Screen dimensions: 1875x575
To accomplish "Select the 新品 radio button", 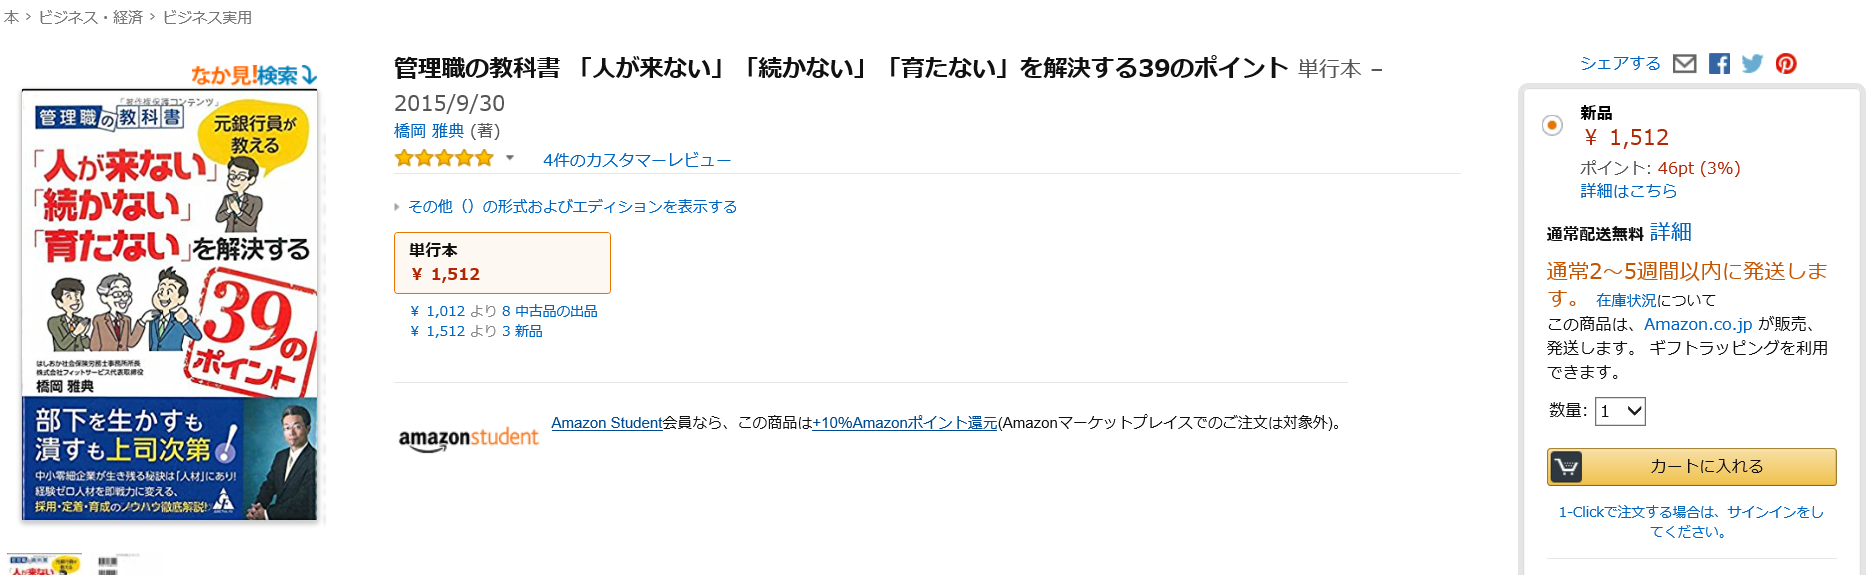I will coord(1552,125).
